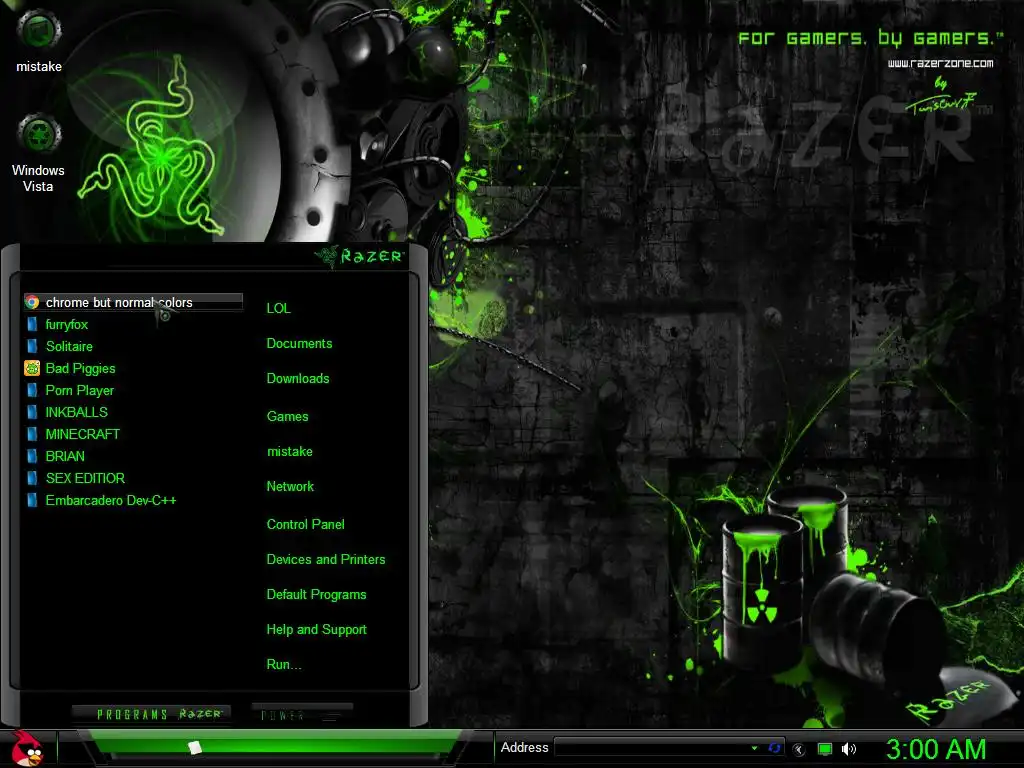Click the SEX EDITIOR program icon
The width and height of the screenshot is (1024, 768).
(32, 478)
